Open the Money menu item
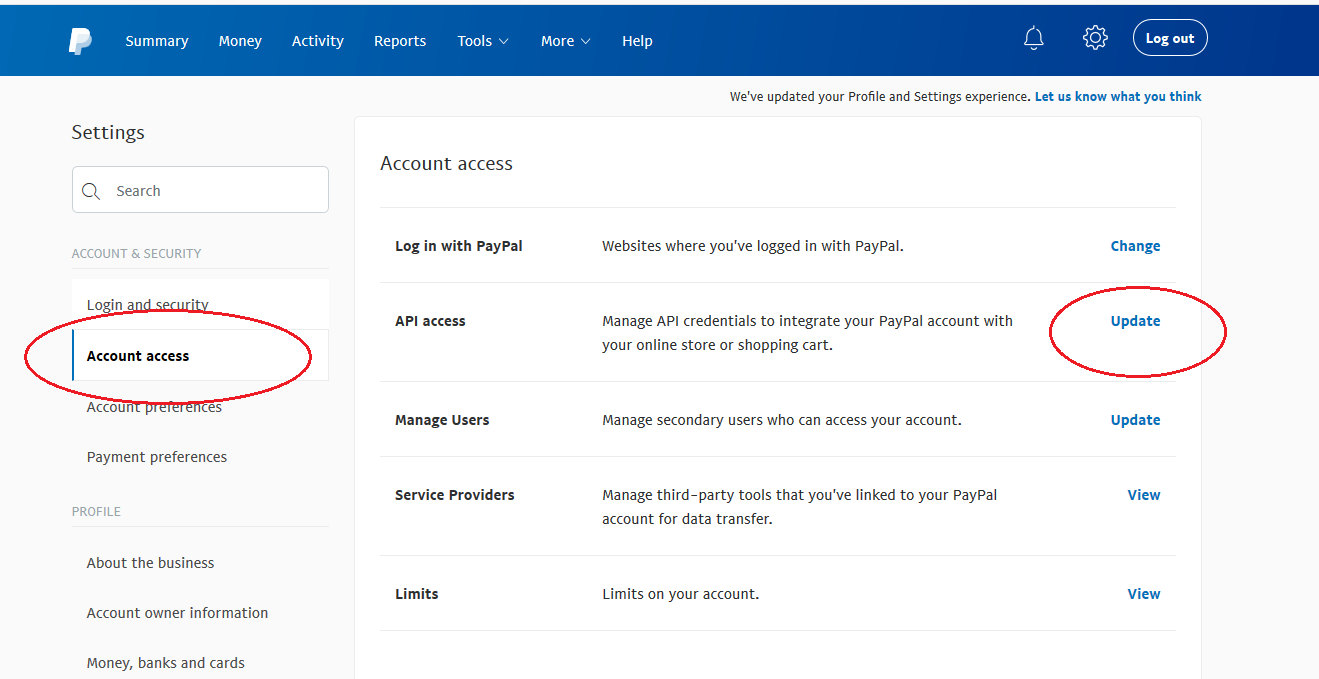 [240, 41]
